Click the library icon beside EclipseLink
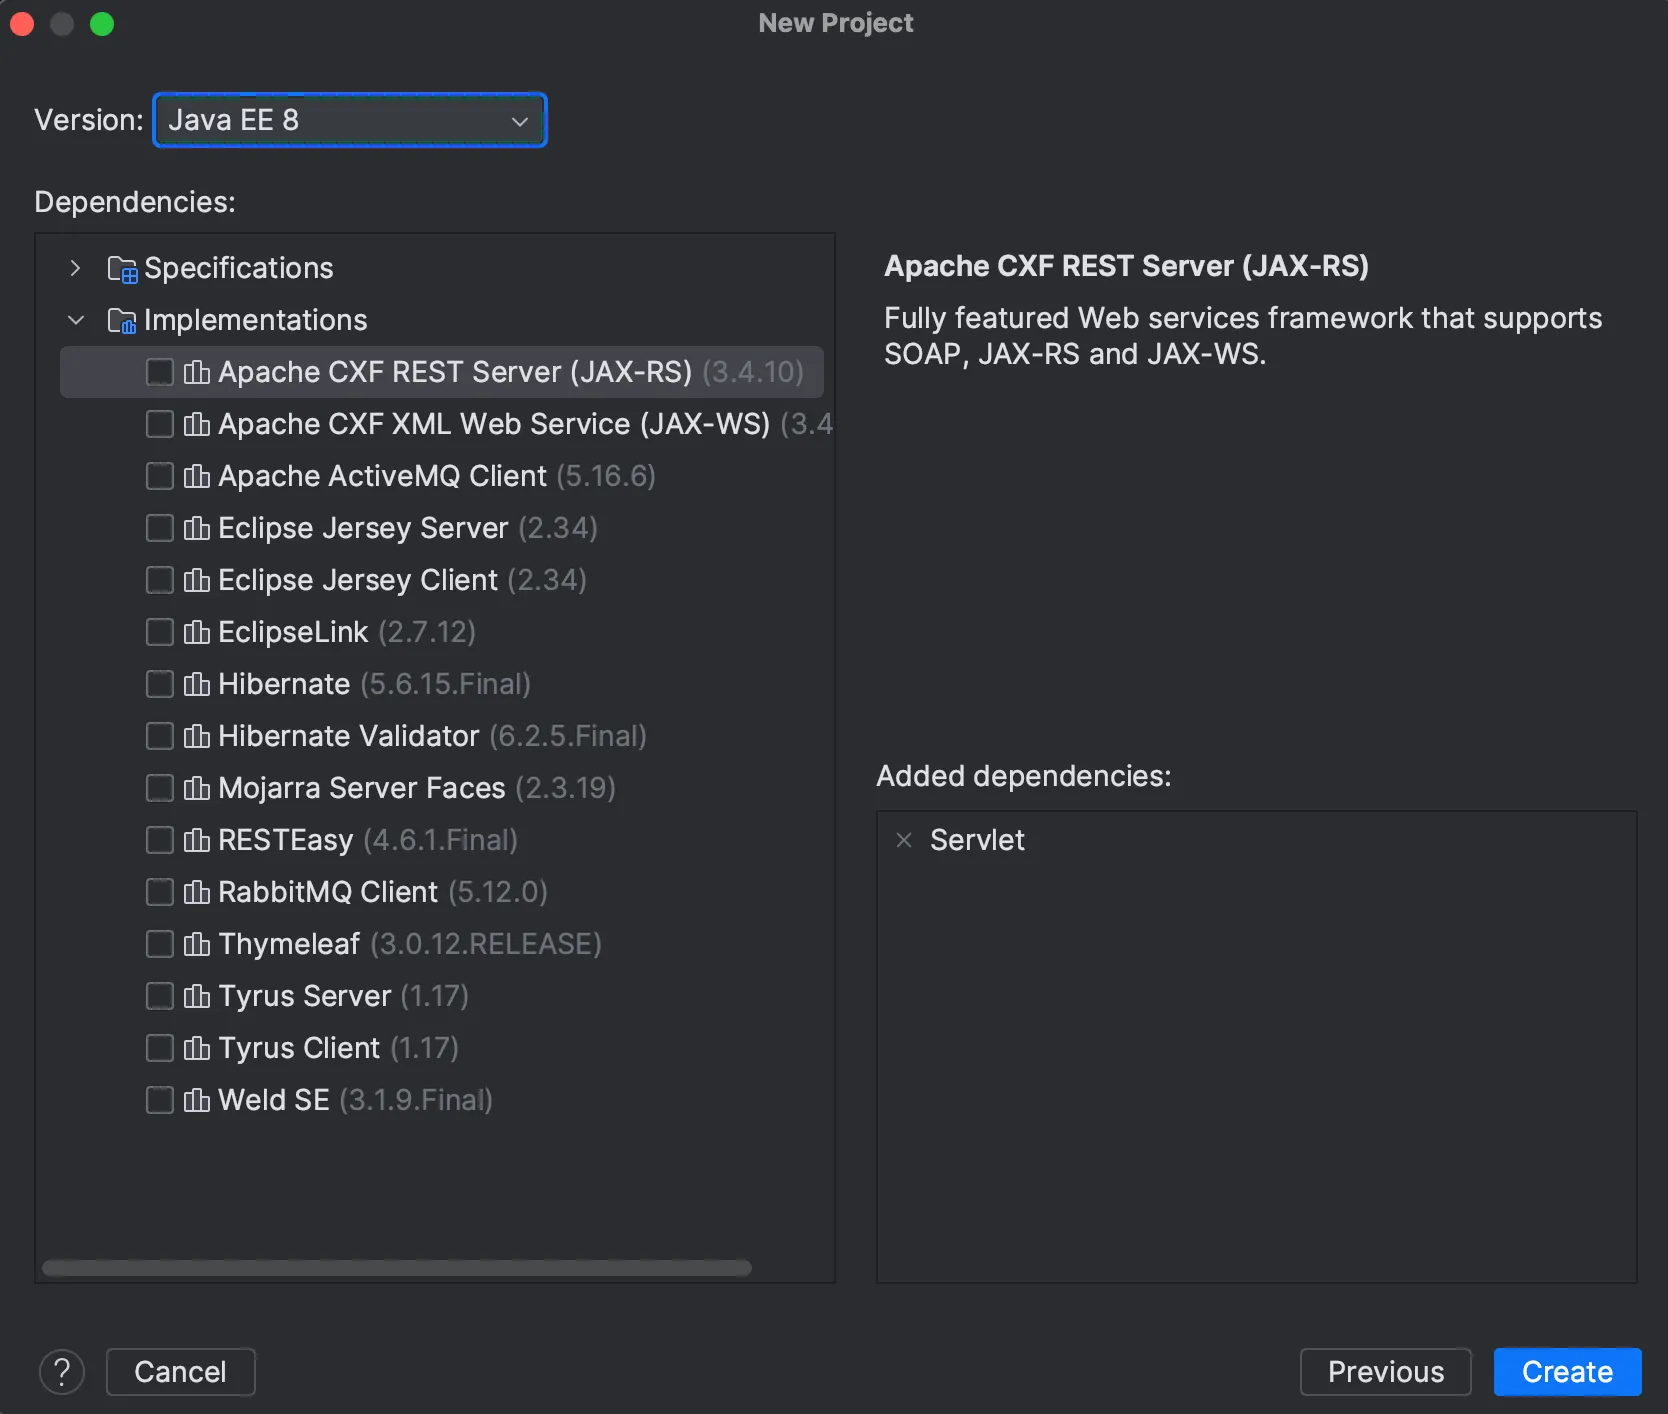 point(197,632)
